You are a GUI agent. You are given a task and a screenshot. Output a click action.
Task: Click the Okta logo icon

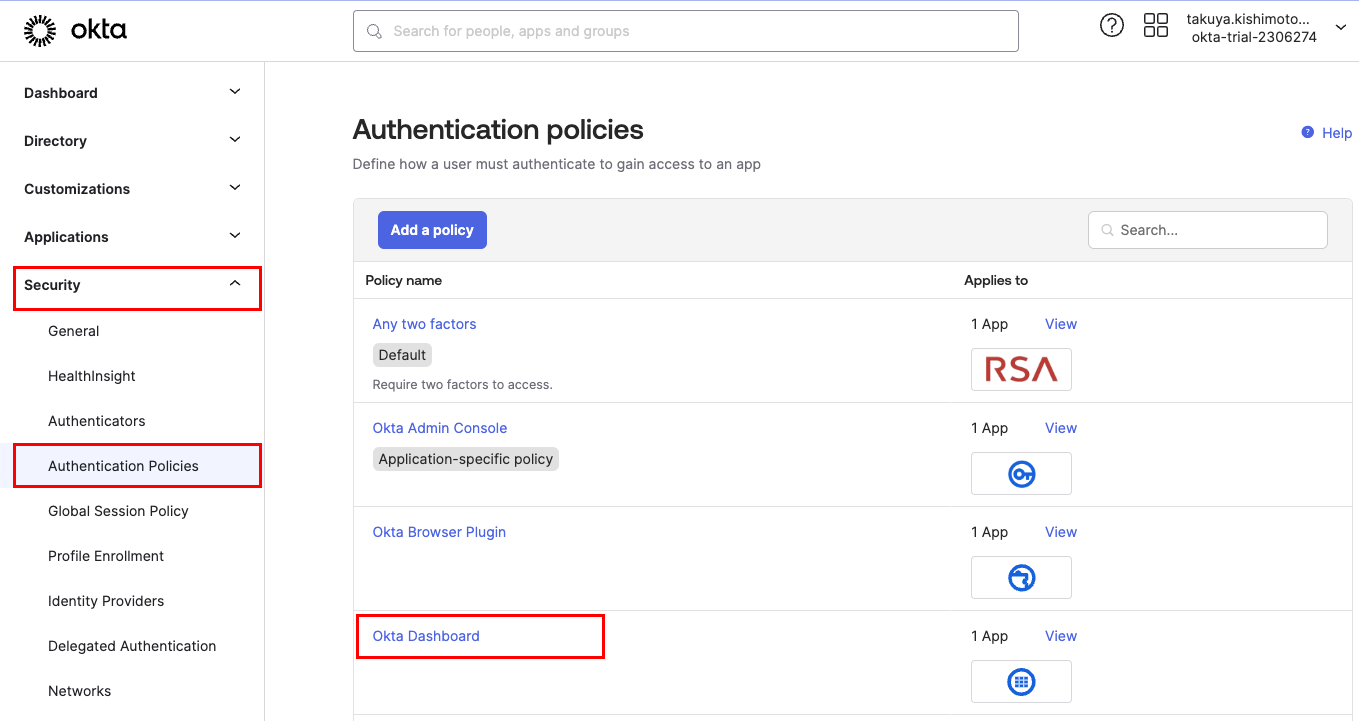[40, 31]
